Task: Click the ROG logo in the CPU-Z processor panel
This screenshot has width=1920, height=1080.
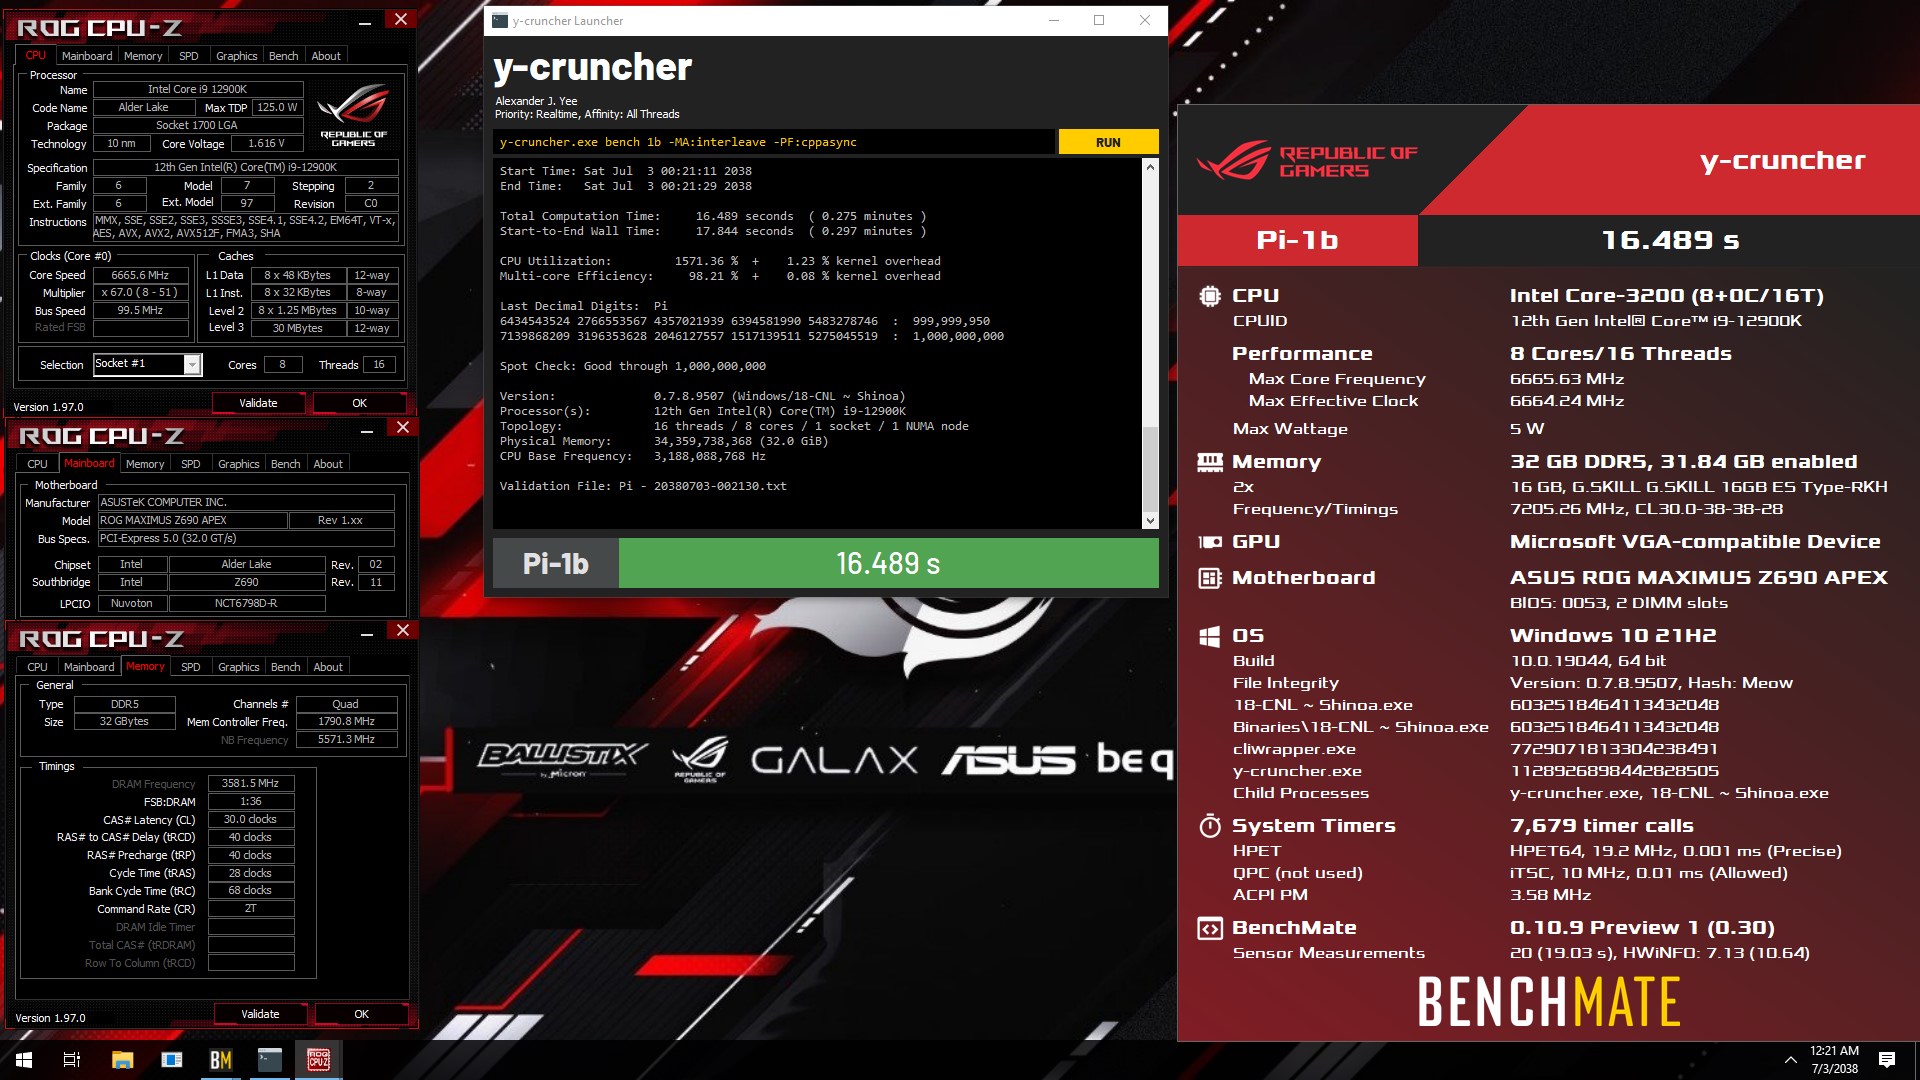Action: click(x=353, y=116)
